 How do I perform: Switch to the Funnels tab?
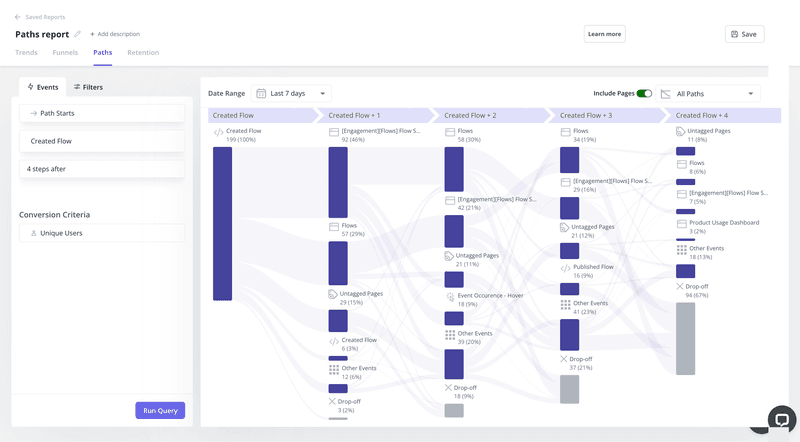66,52
